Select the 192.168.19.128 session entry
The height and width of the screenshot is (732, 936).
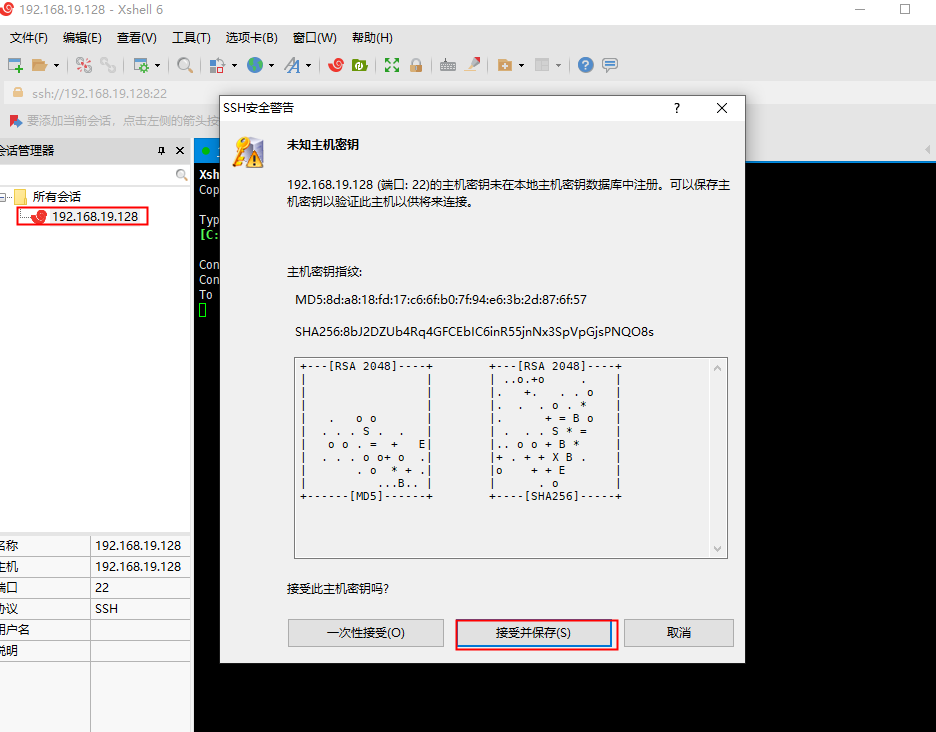[90, 216]
